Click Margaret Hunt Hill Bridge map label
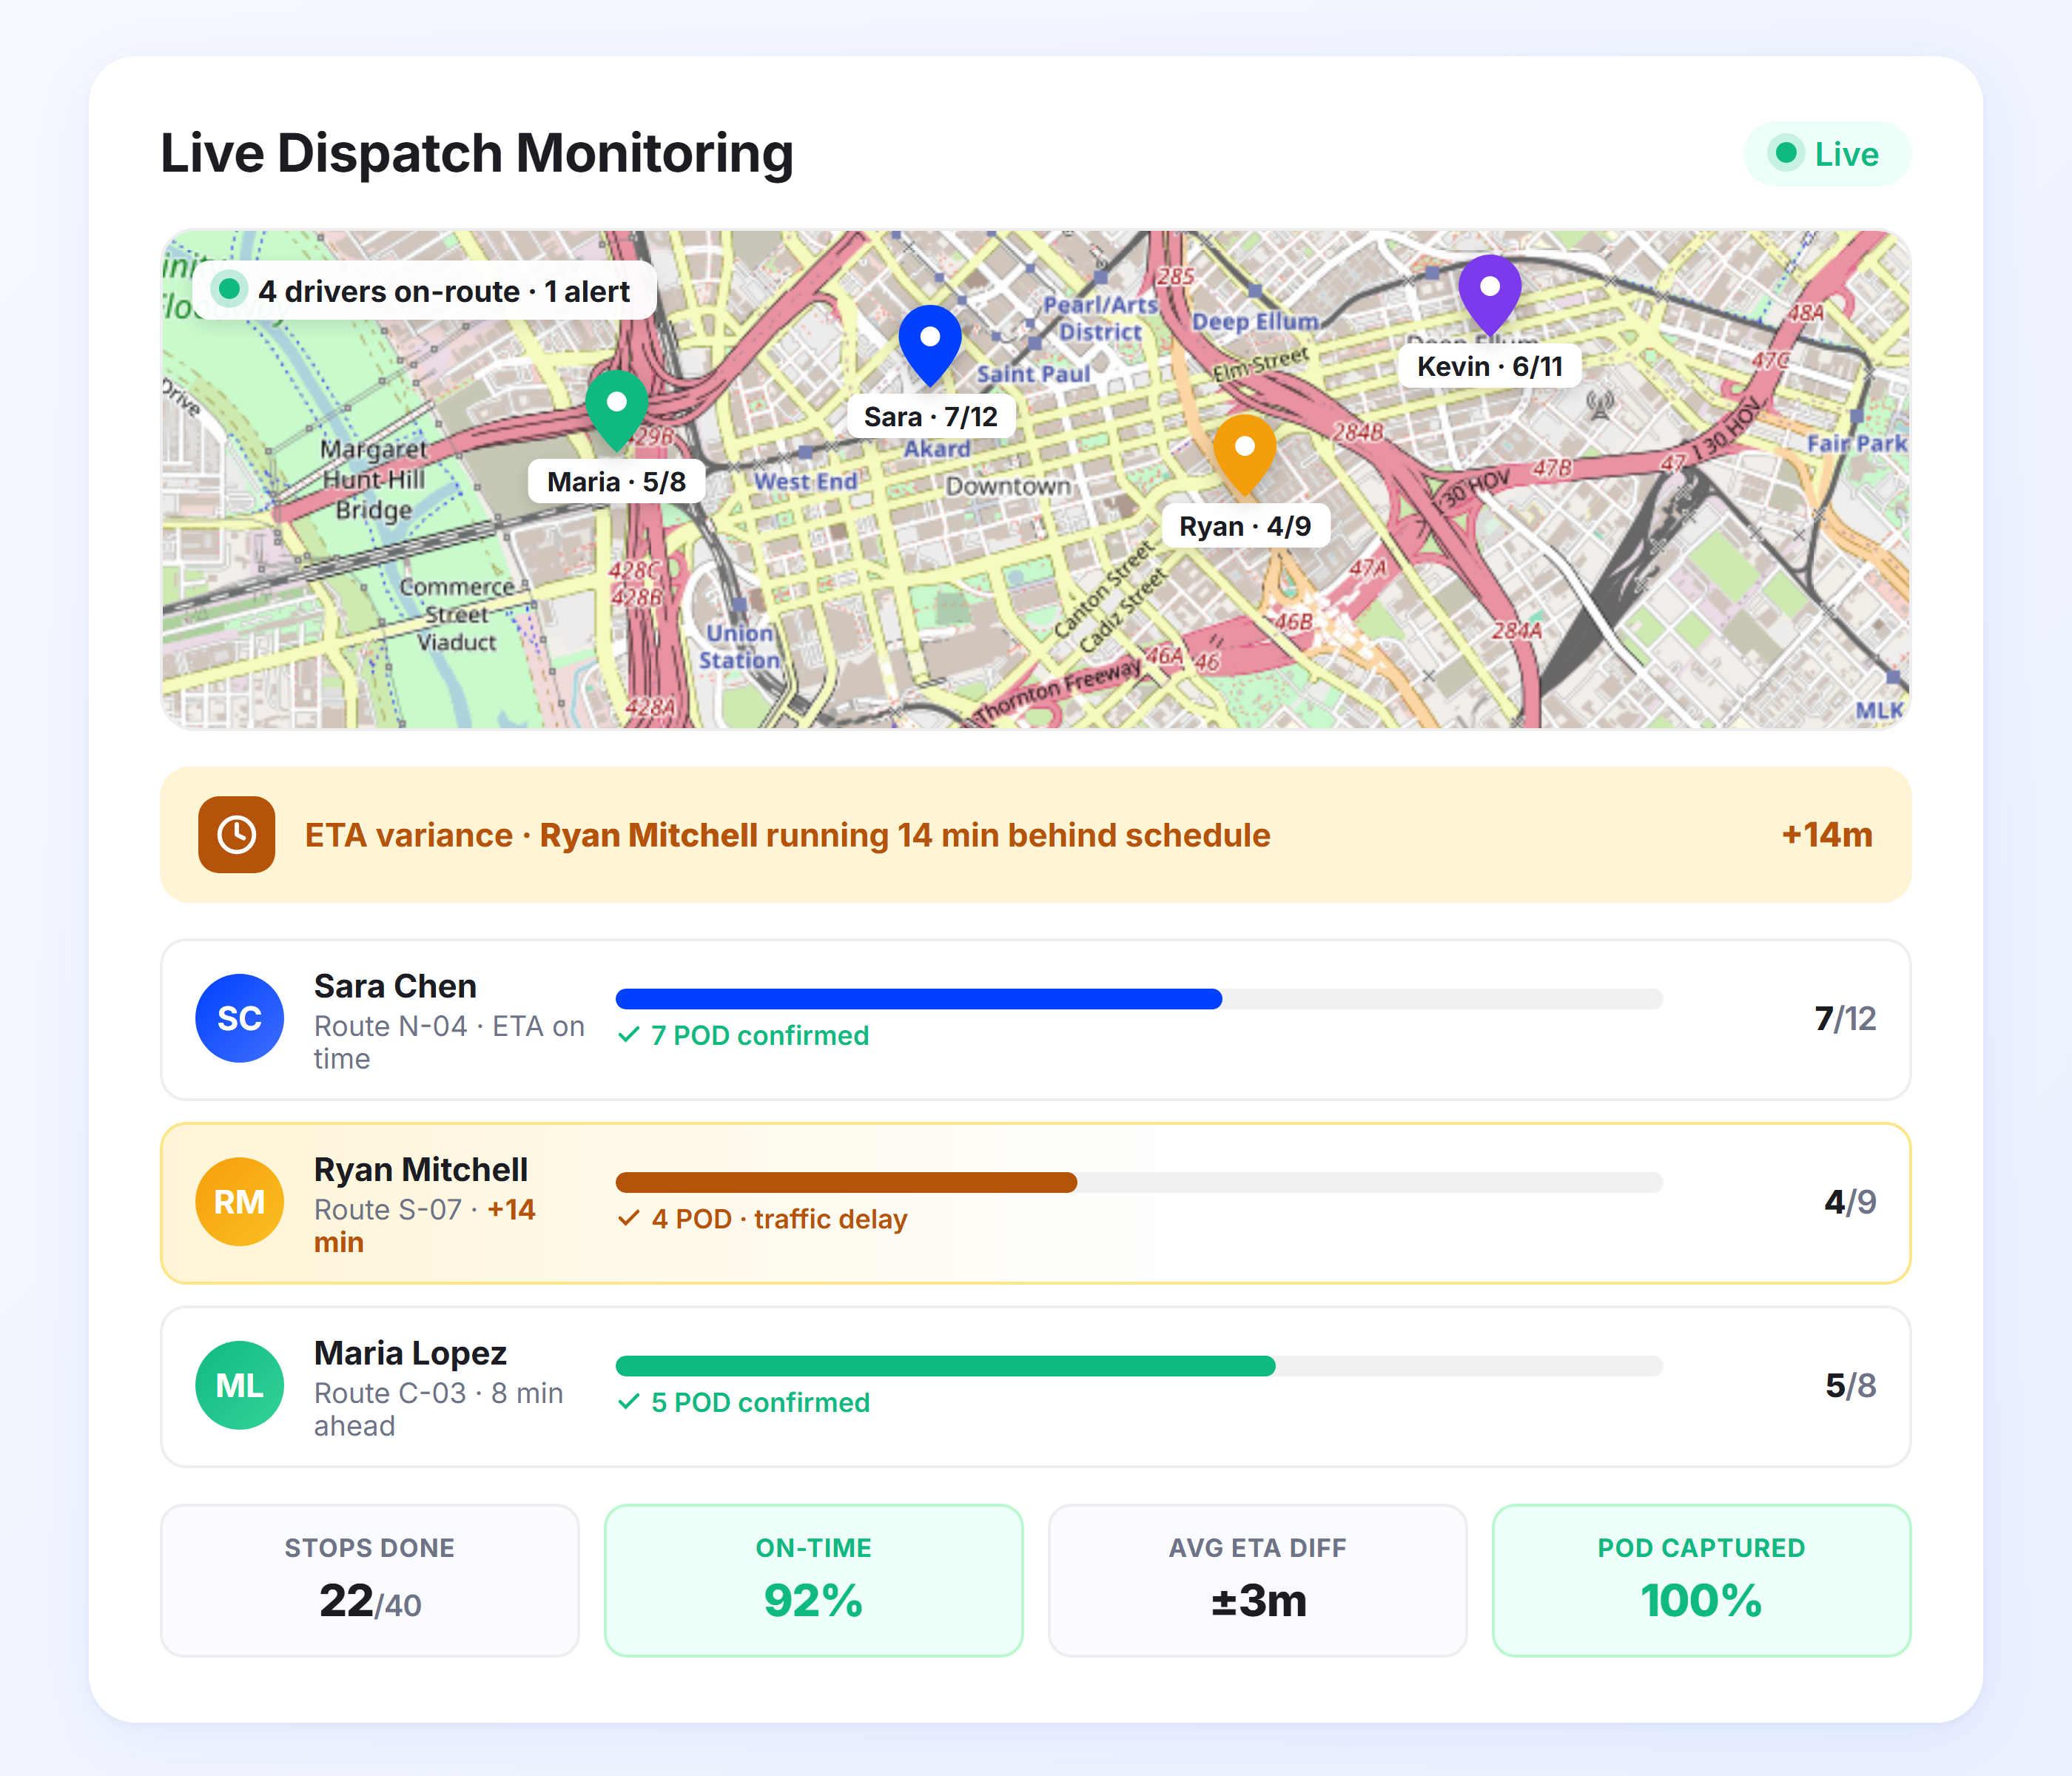 tap(374, 480)
